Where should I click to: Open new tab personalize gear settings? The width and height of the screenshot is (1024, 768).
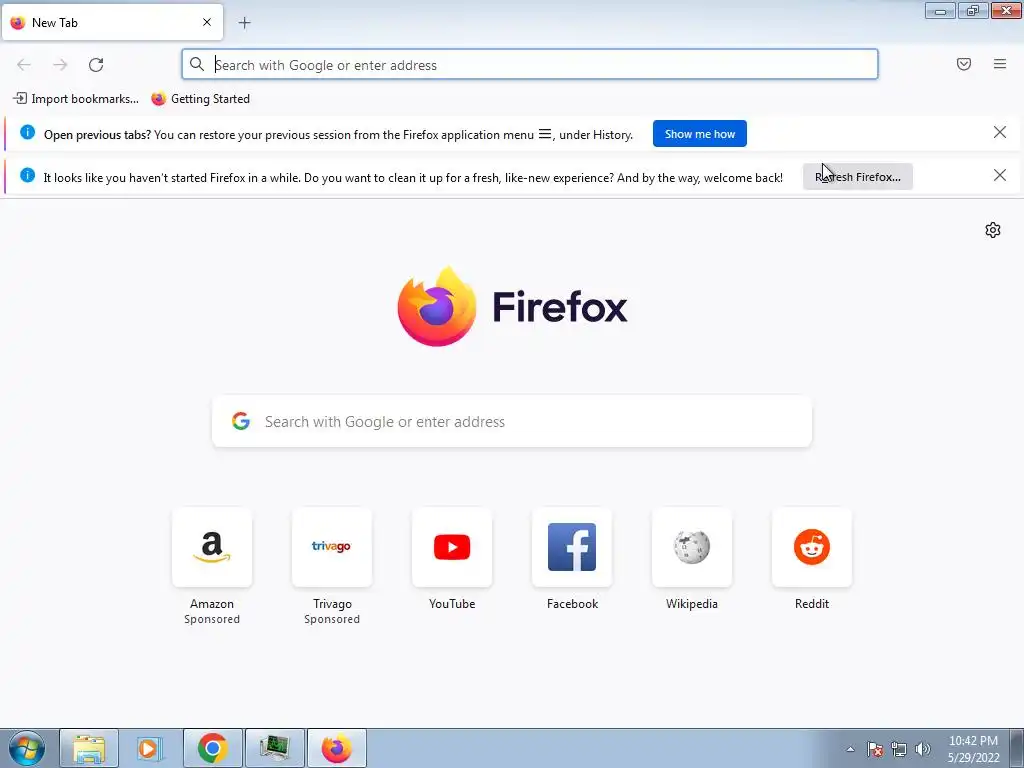tap(993, 230)
